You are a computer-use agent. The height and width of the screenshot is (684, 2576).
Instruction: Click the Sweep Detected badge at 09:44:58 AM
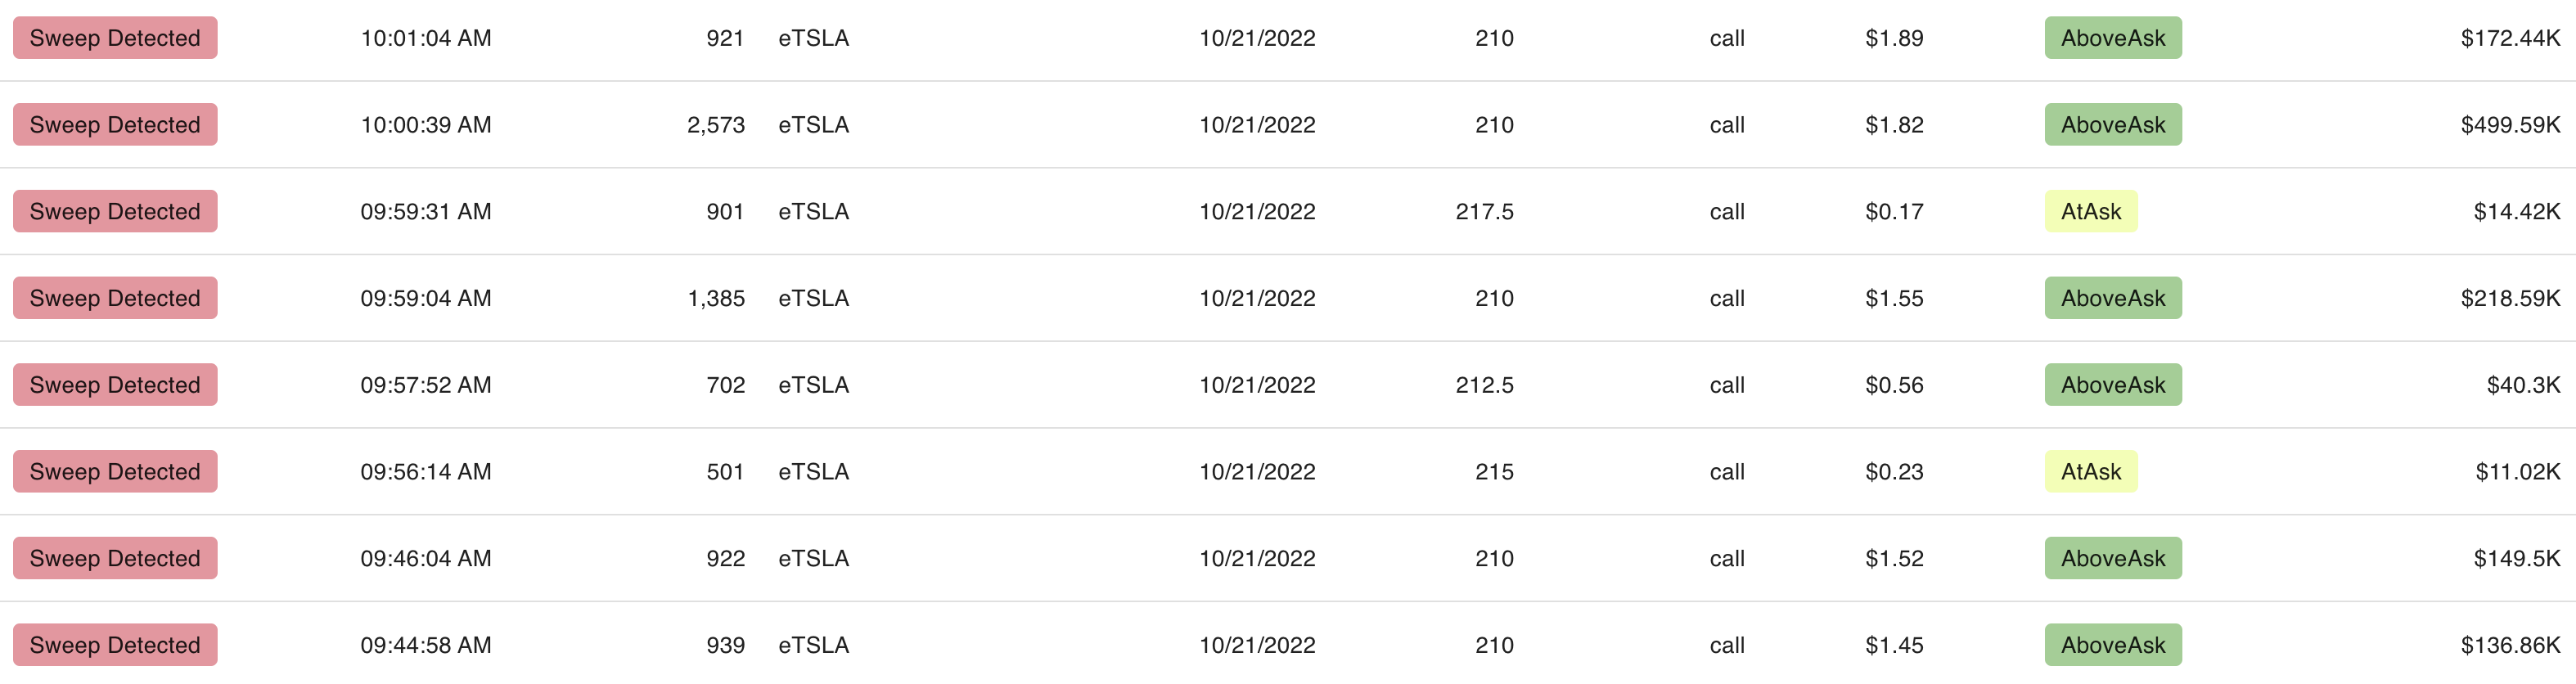115,645
